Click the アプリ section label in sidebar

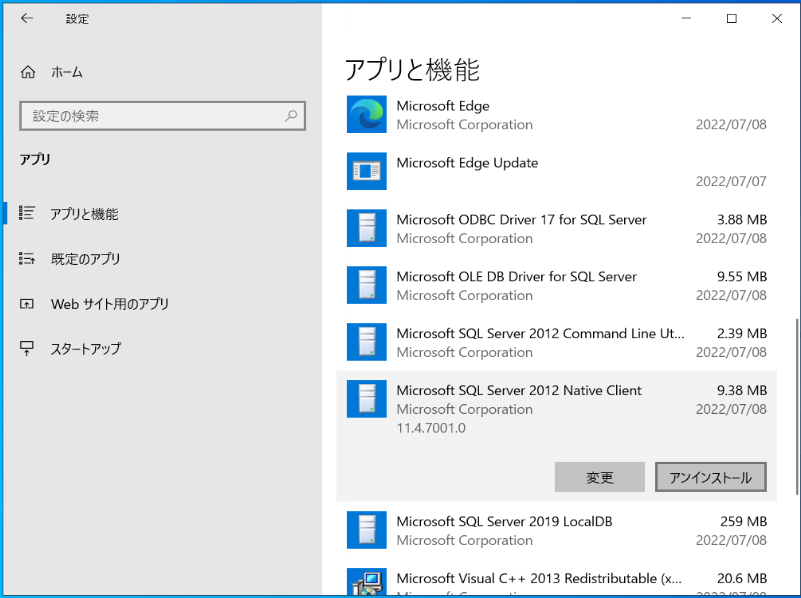(35, 159)
